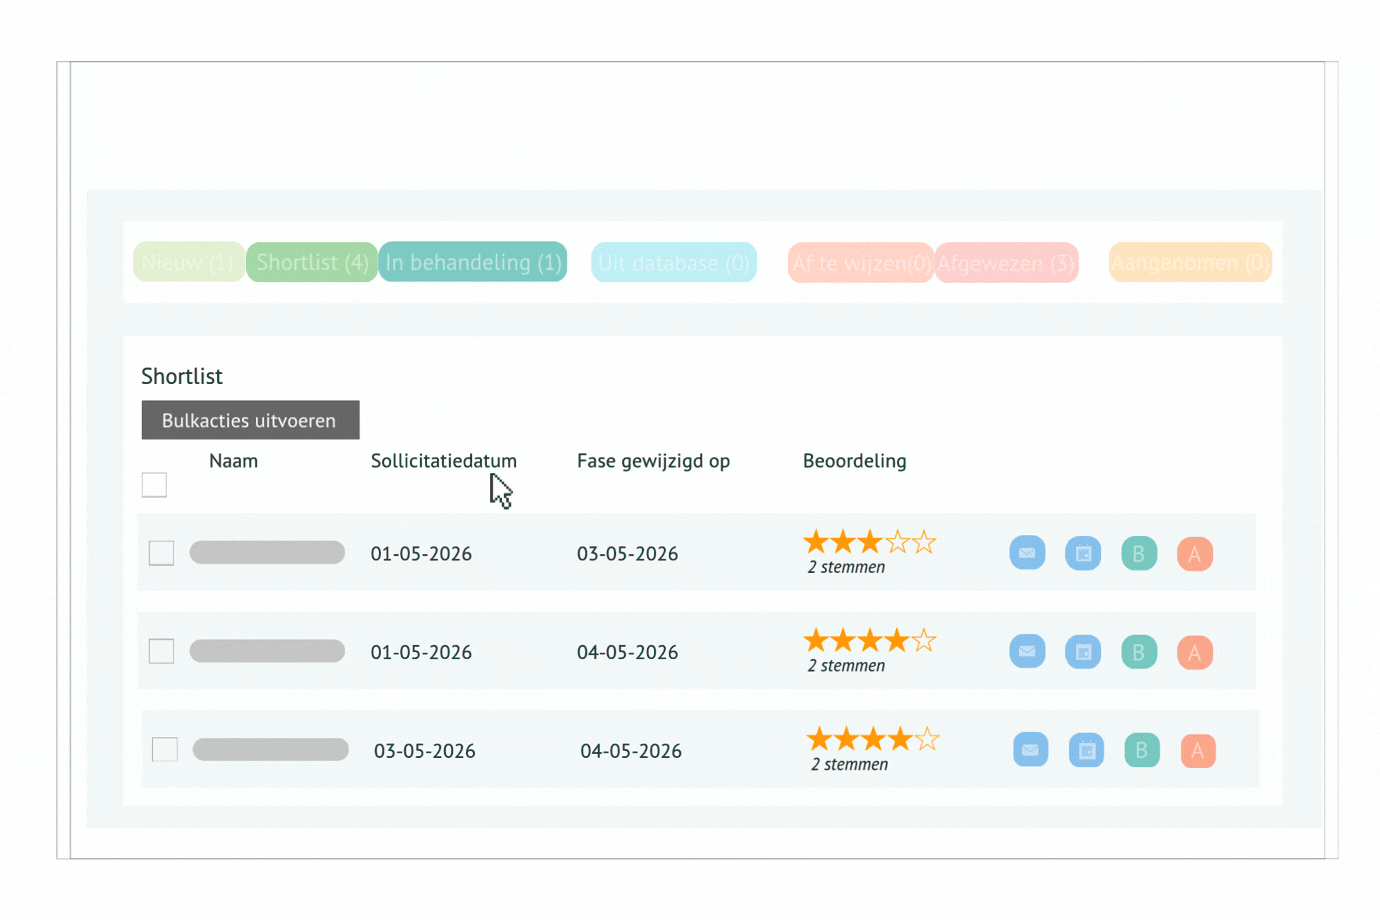Click the orange A icon in the third row
1380x920 pixels.
coord(1198,751)
